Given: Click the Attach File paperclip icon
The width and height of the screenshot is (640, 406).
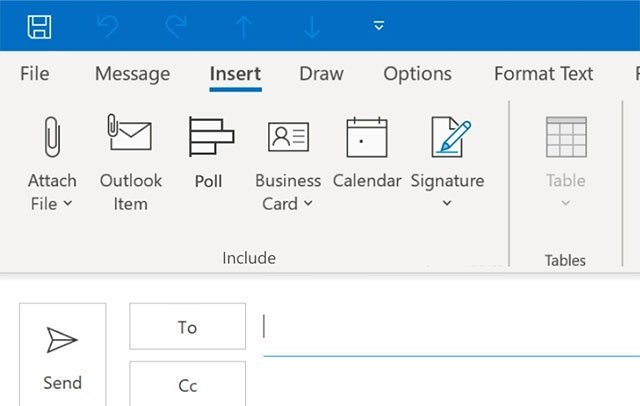Looking at the screenshot, I should pos(50,138).
